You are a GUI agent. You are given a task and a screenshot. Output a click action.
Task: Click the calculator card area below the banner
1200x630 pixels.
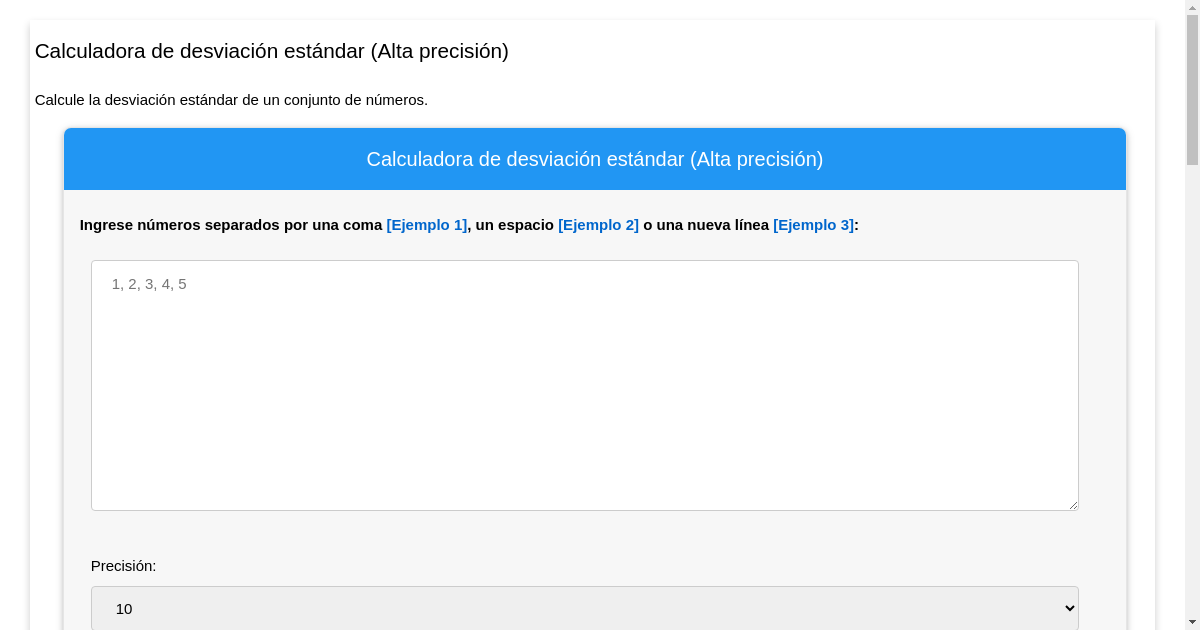pyautogui.click(x=594, y=540)
